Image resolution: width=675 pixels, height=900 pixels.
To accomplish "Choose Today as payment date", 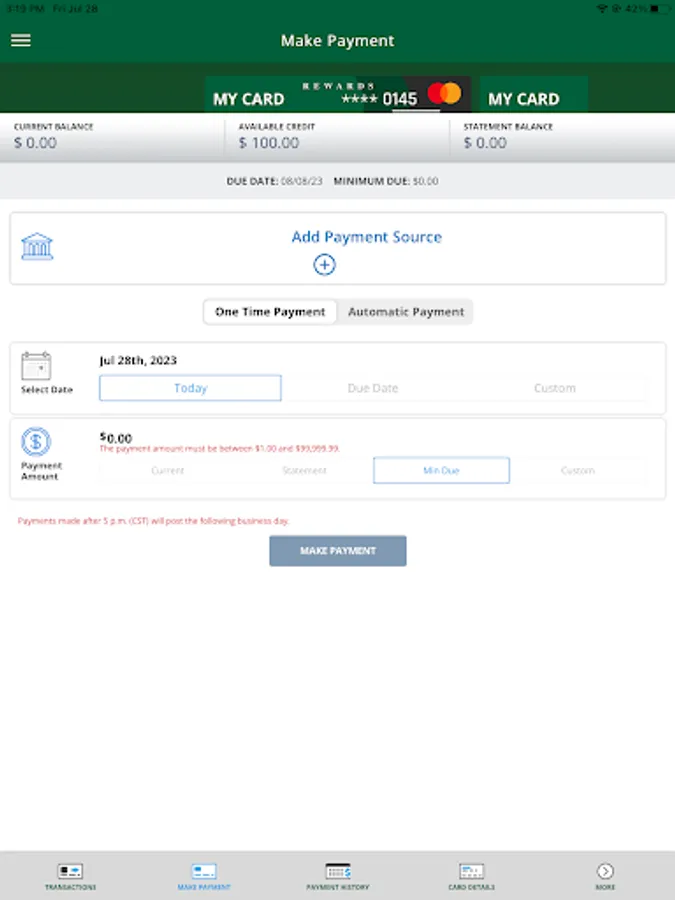I will point(190,388).
